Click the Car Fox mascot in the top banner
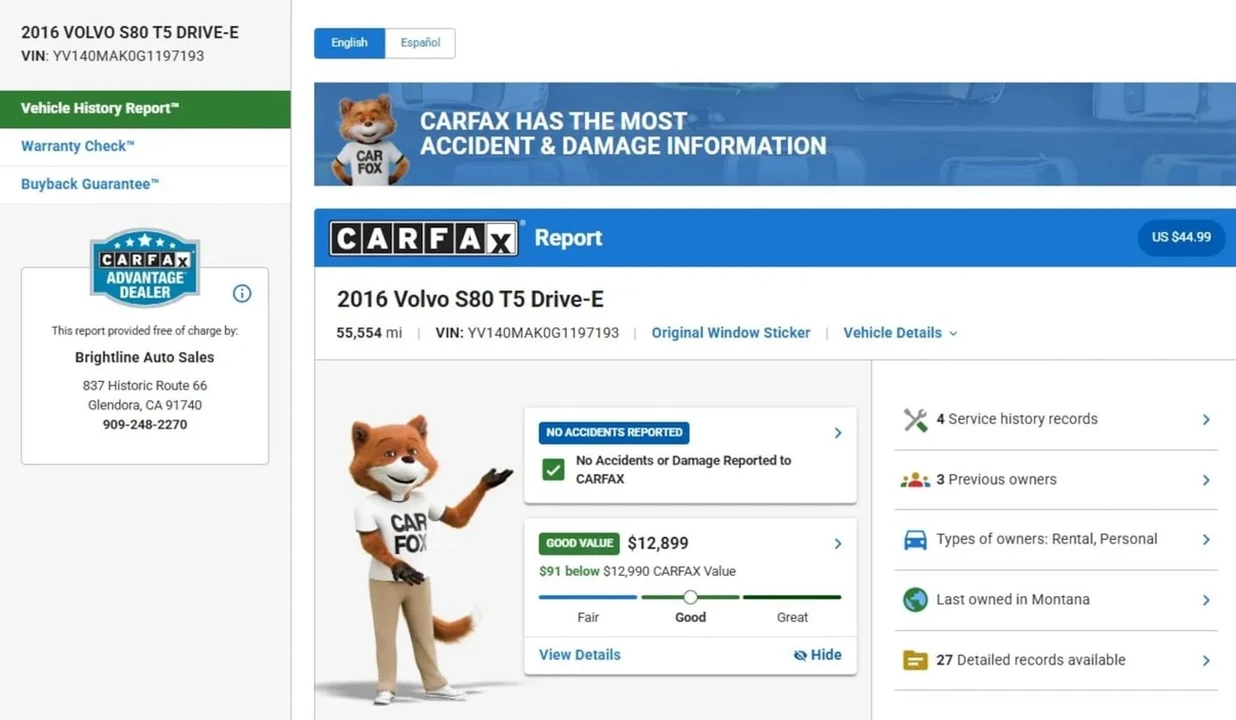Screen dimensions: 1236x720 tap(369, 140)
